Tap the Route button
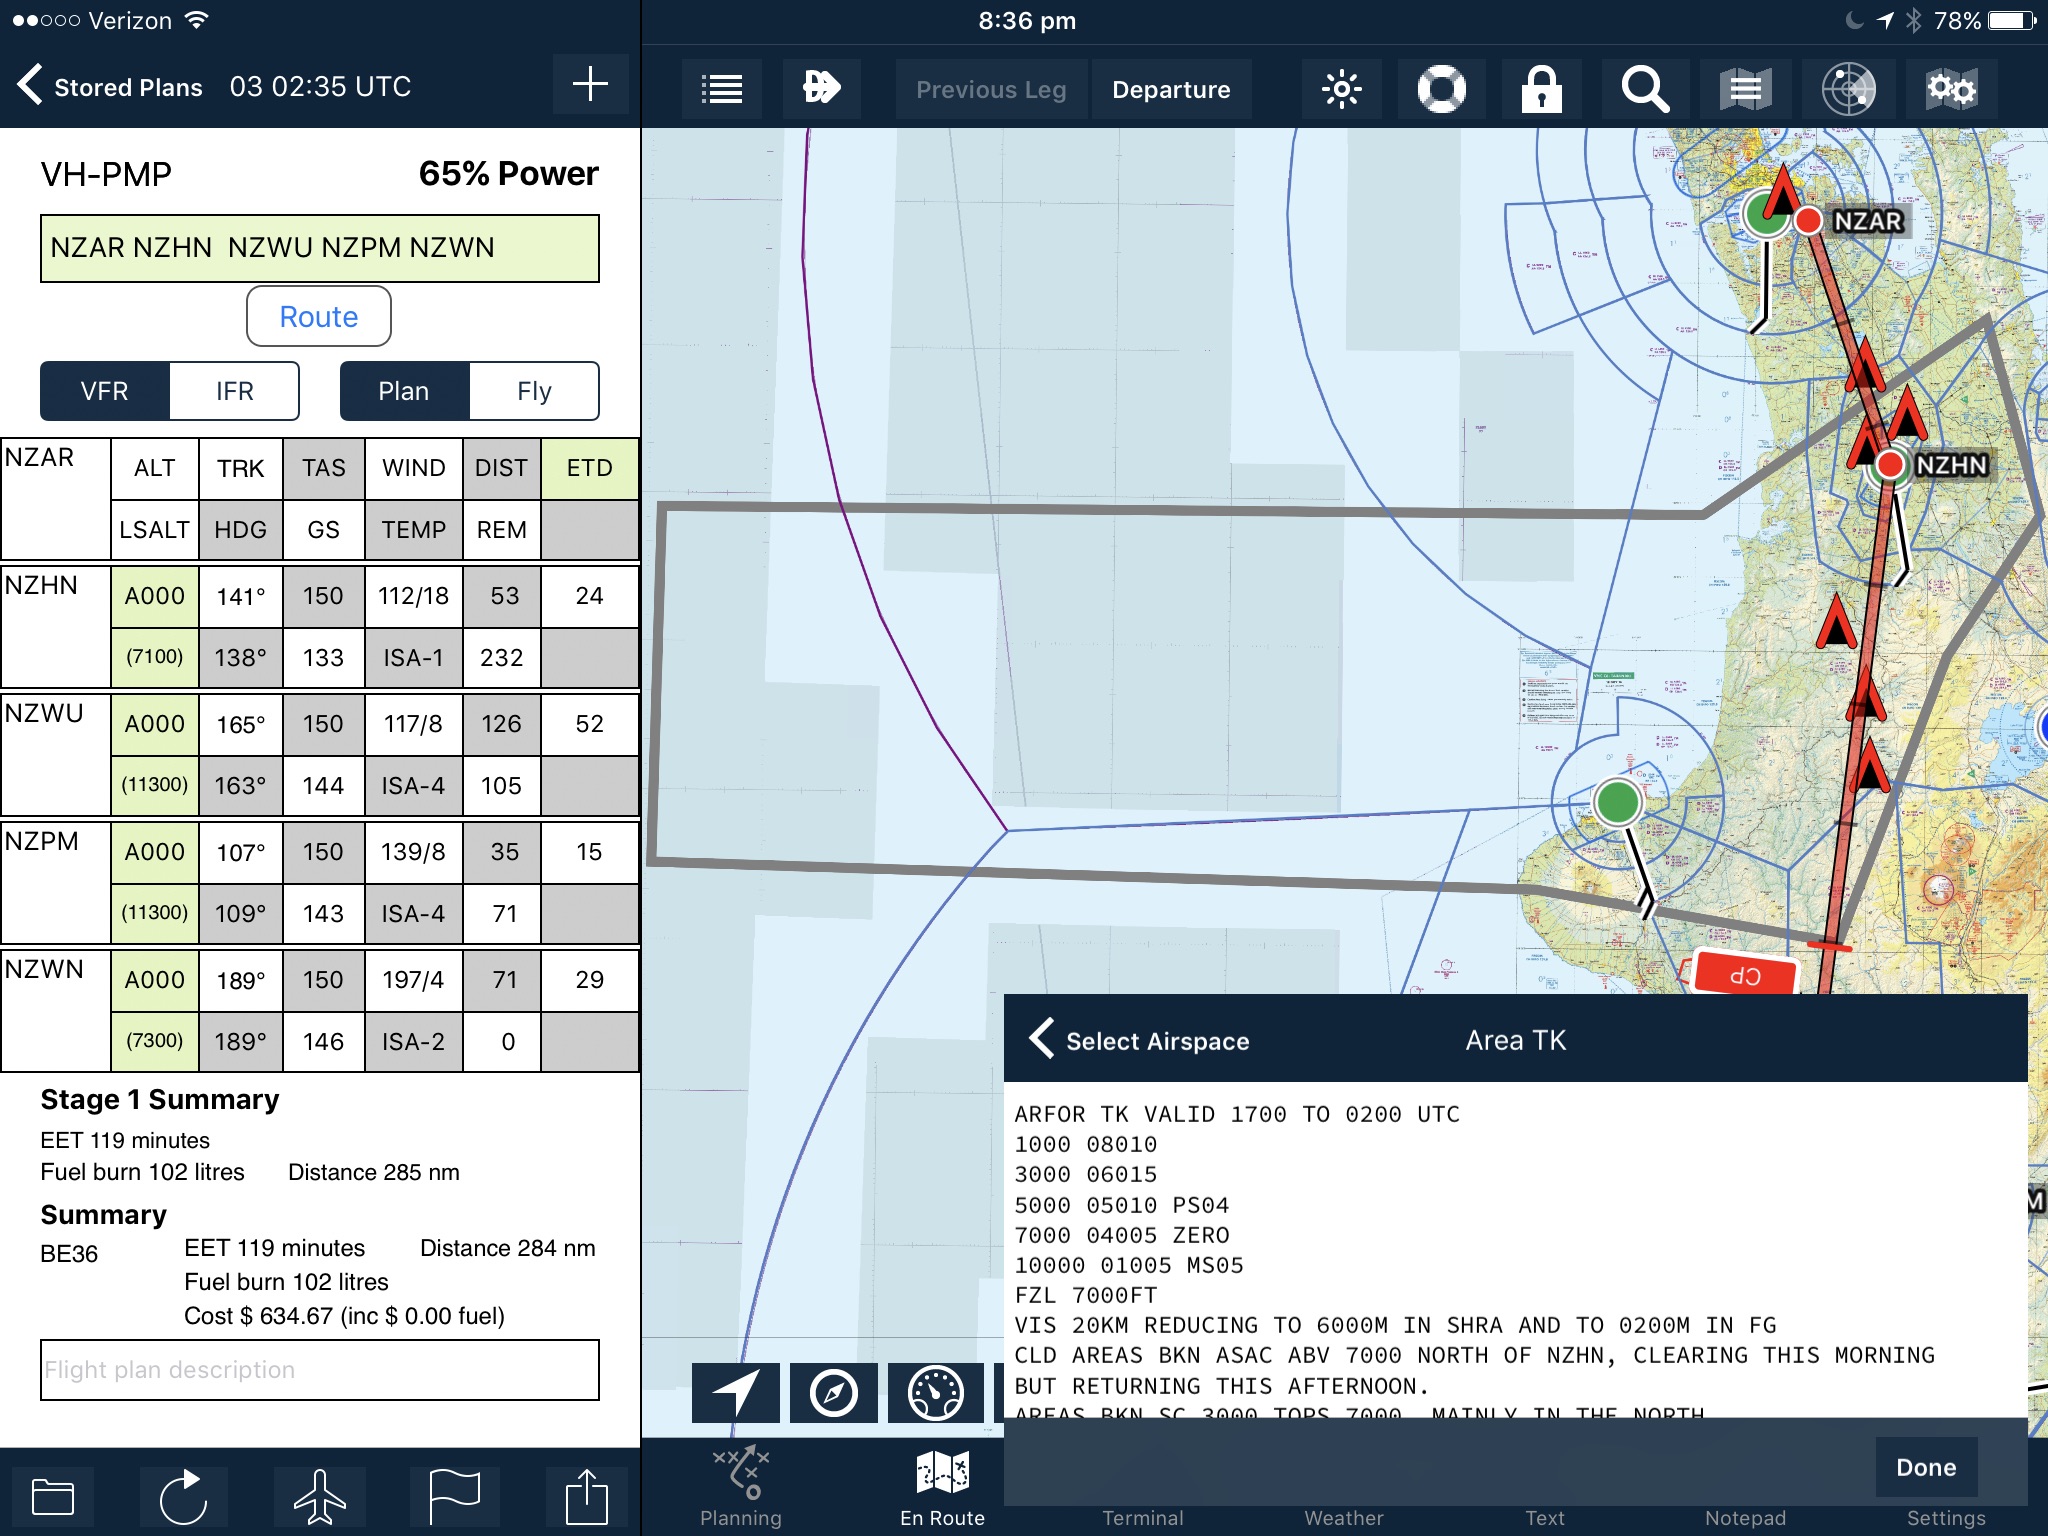Viewport: 2048px width, 1536px height. pyautogui.click(x=319, y=317)
